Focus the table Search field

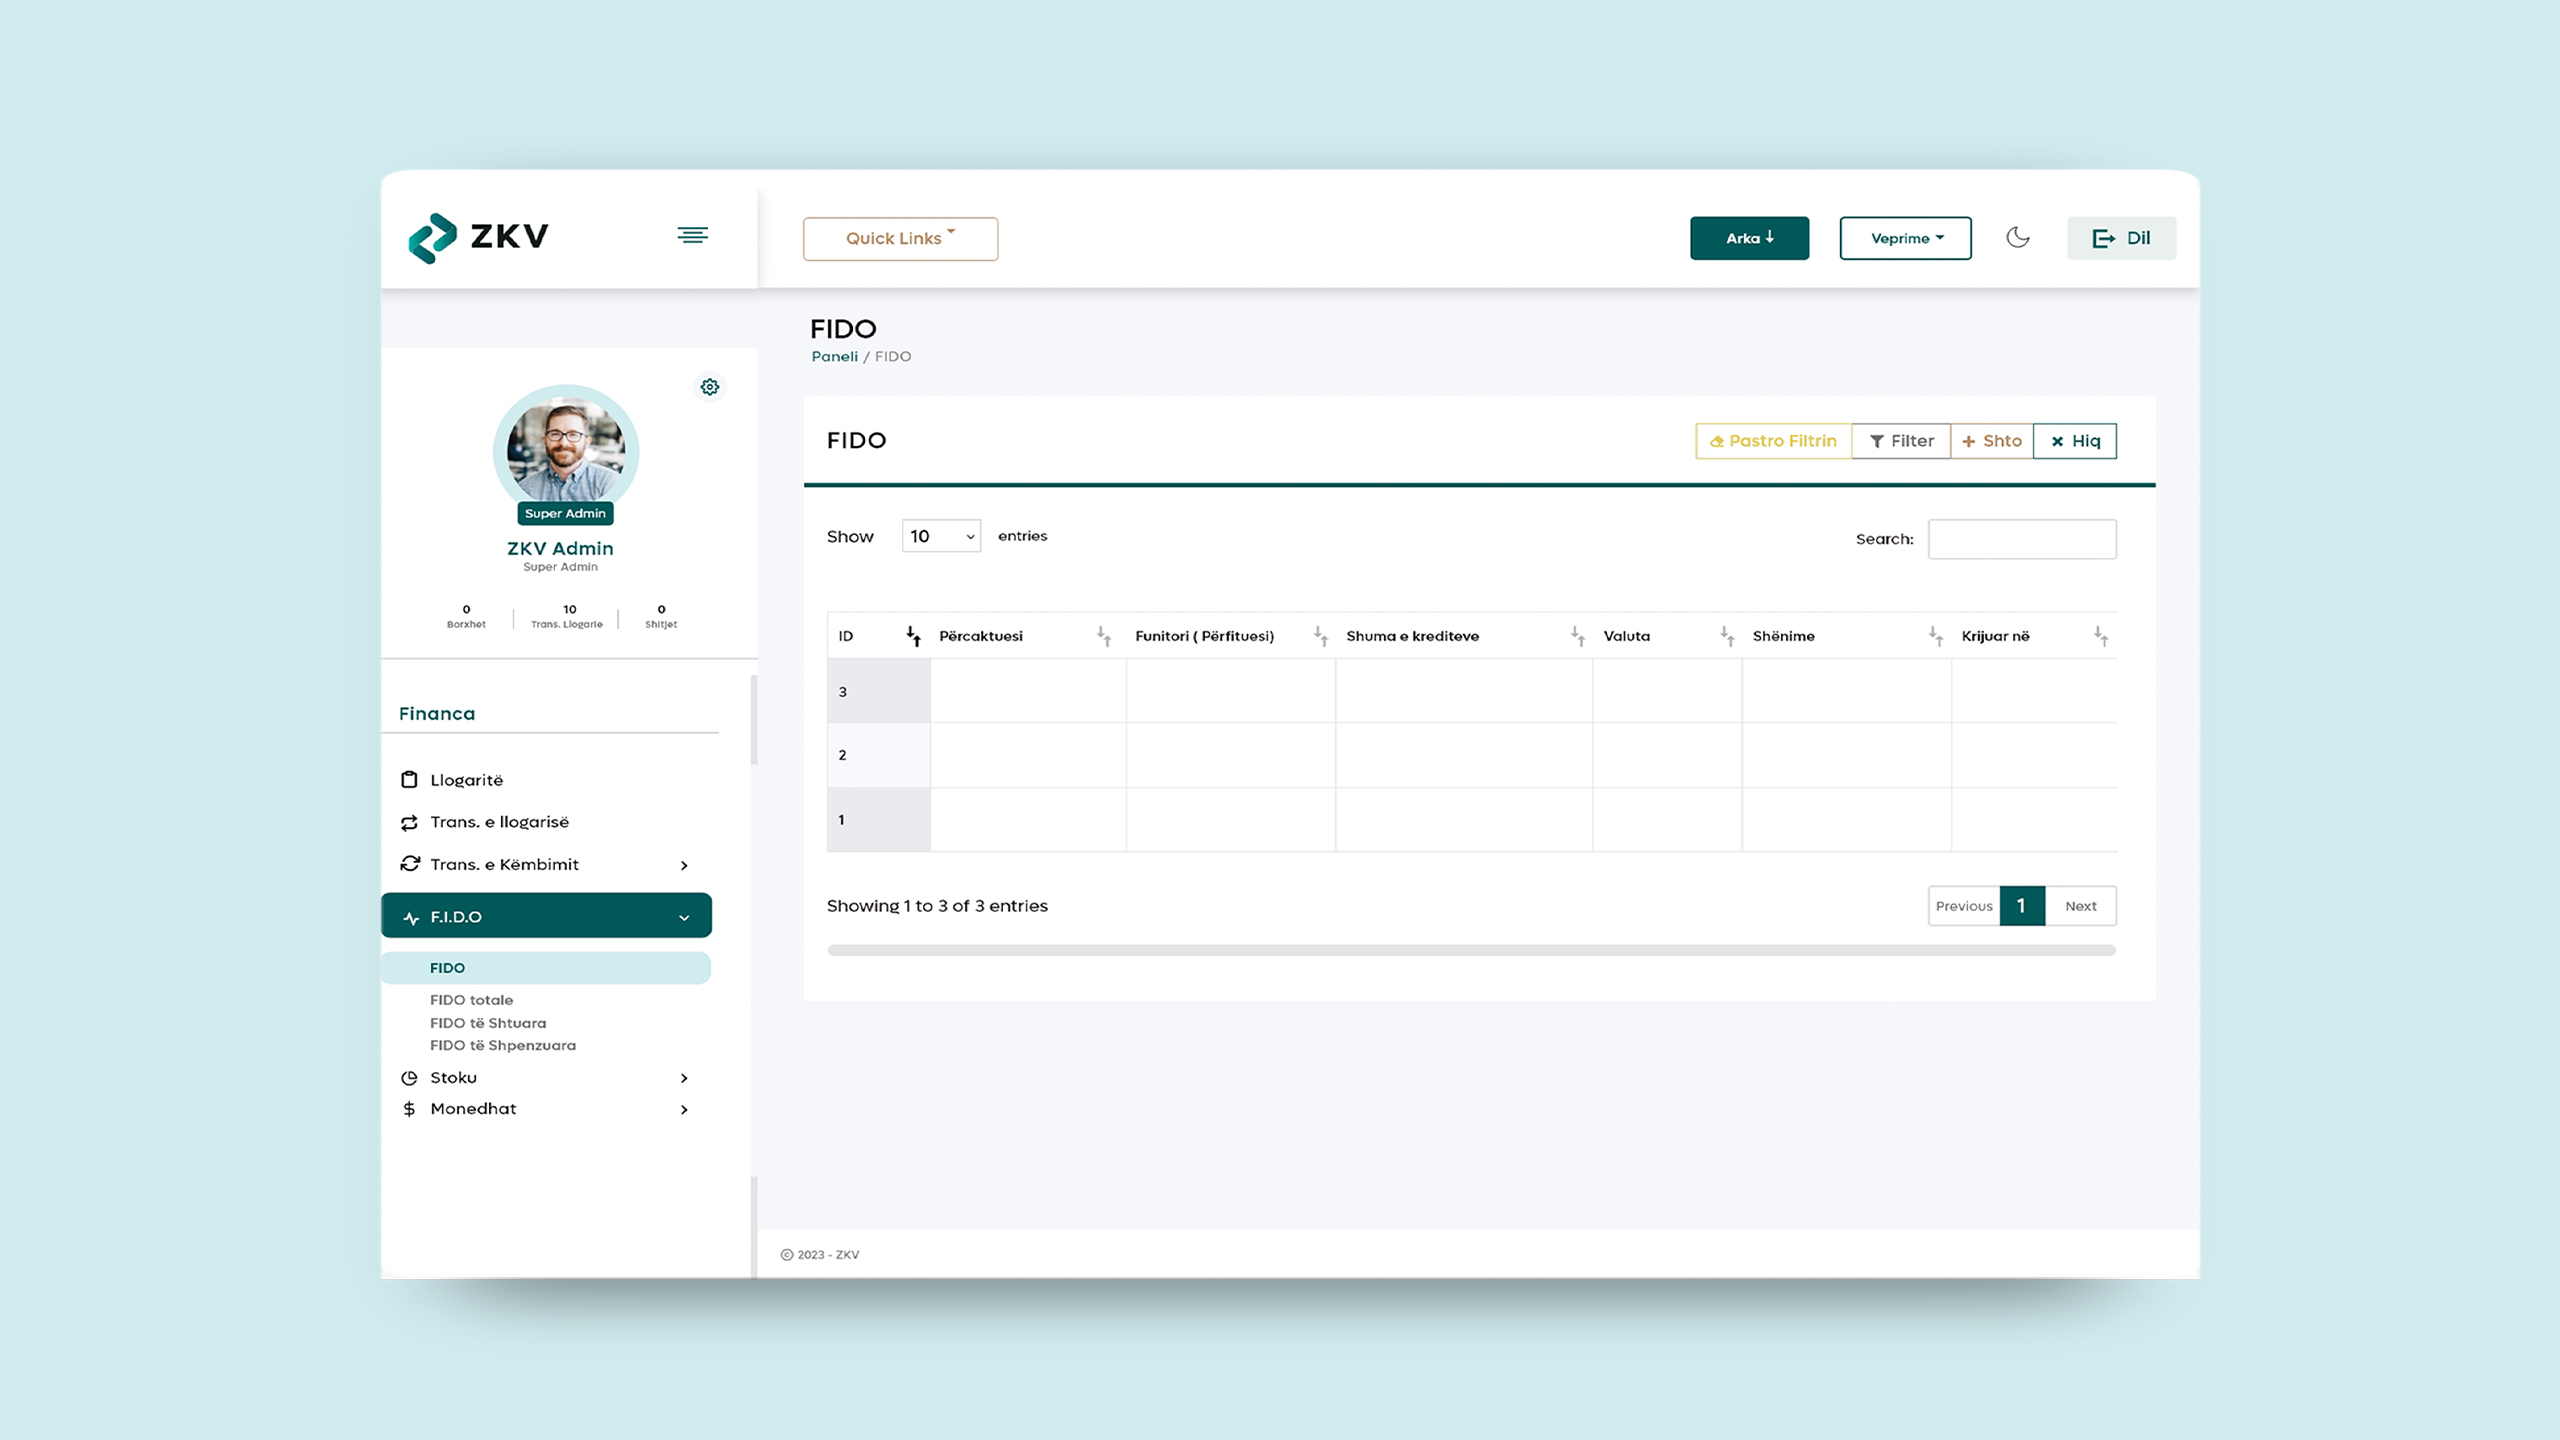(2021, 539)
